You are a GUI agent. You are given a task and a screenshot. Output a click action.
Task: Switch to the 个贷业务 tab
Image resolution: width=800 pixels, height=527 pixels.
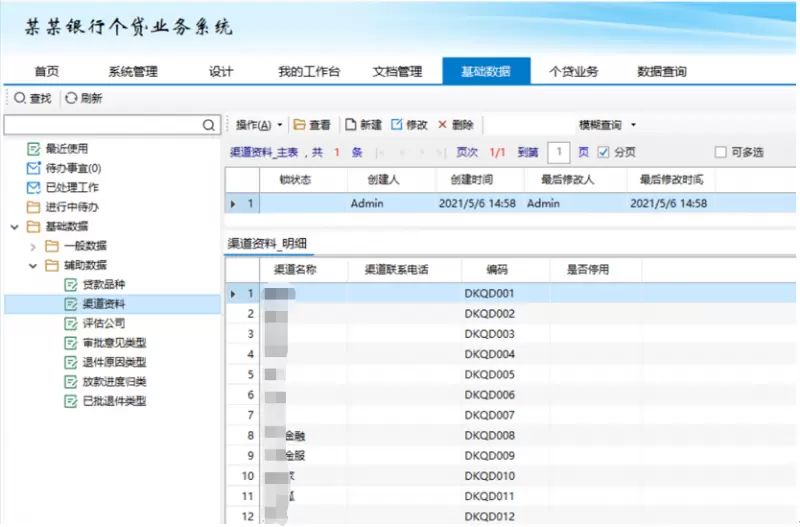point(574,71)
